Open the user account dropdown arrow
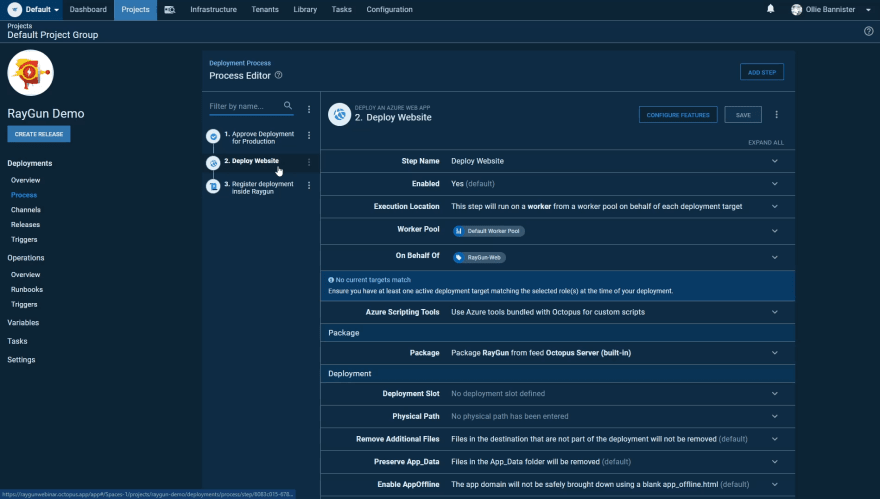 coord(868,10)
